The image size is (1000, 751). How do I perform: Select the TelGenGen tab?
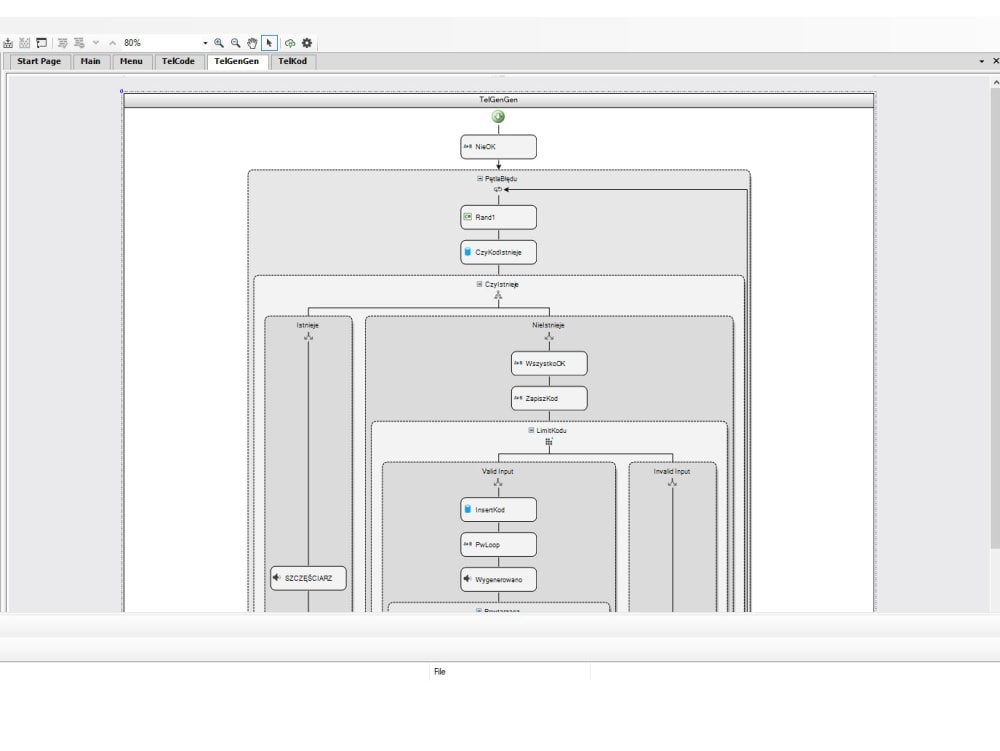(237, 61)
